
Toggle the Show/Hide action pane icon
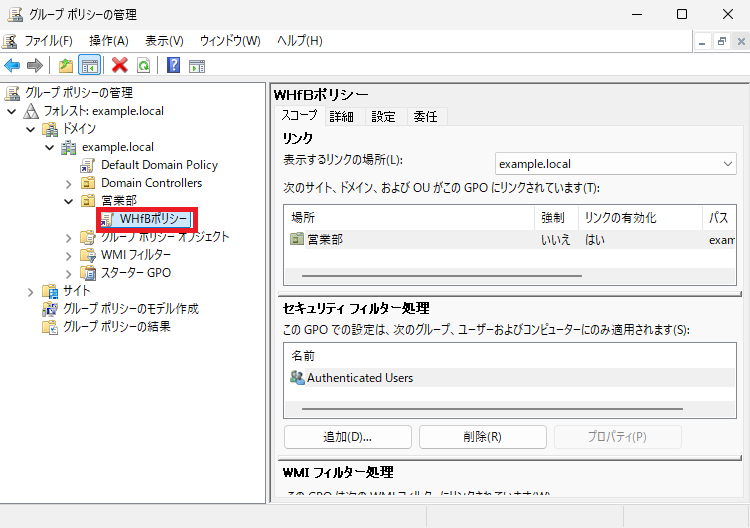tap(197, 66)
